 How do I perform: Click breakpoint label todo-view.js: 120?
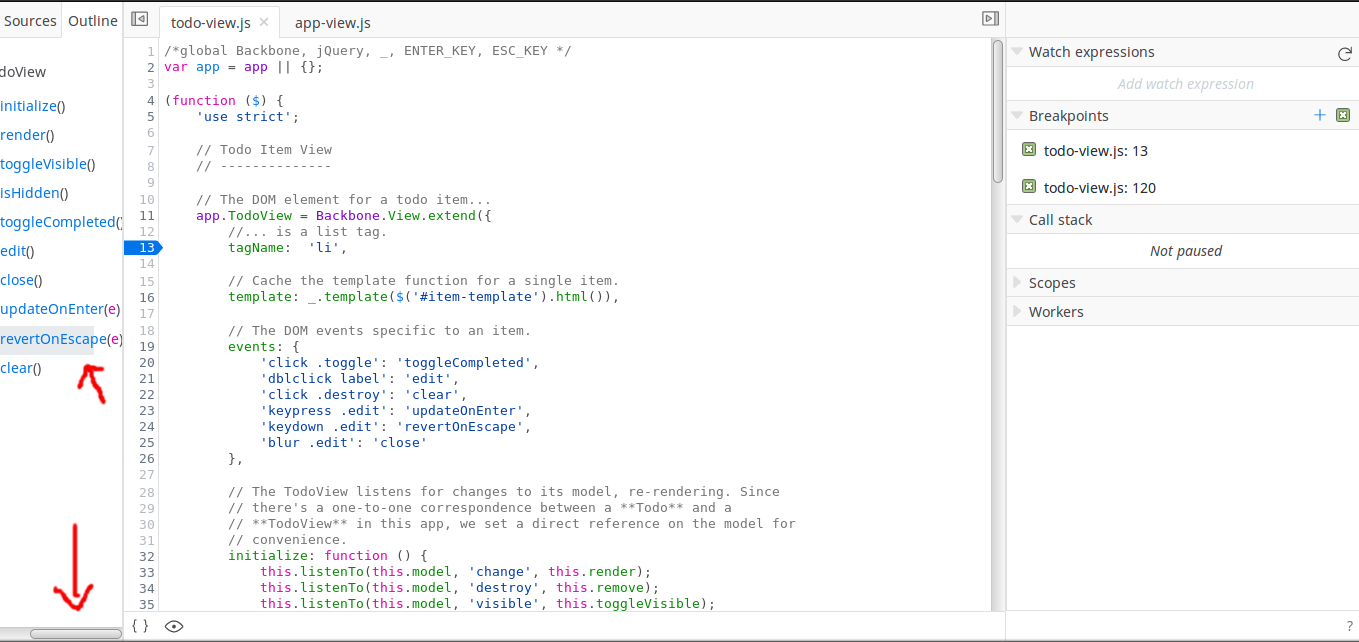pos(1100,187)
